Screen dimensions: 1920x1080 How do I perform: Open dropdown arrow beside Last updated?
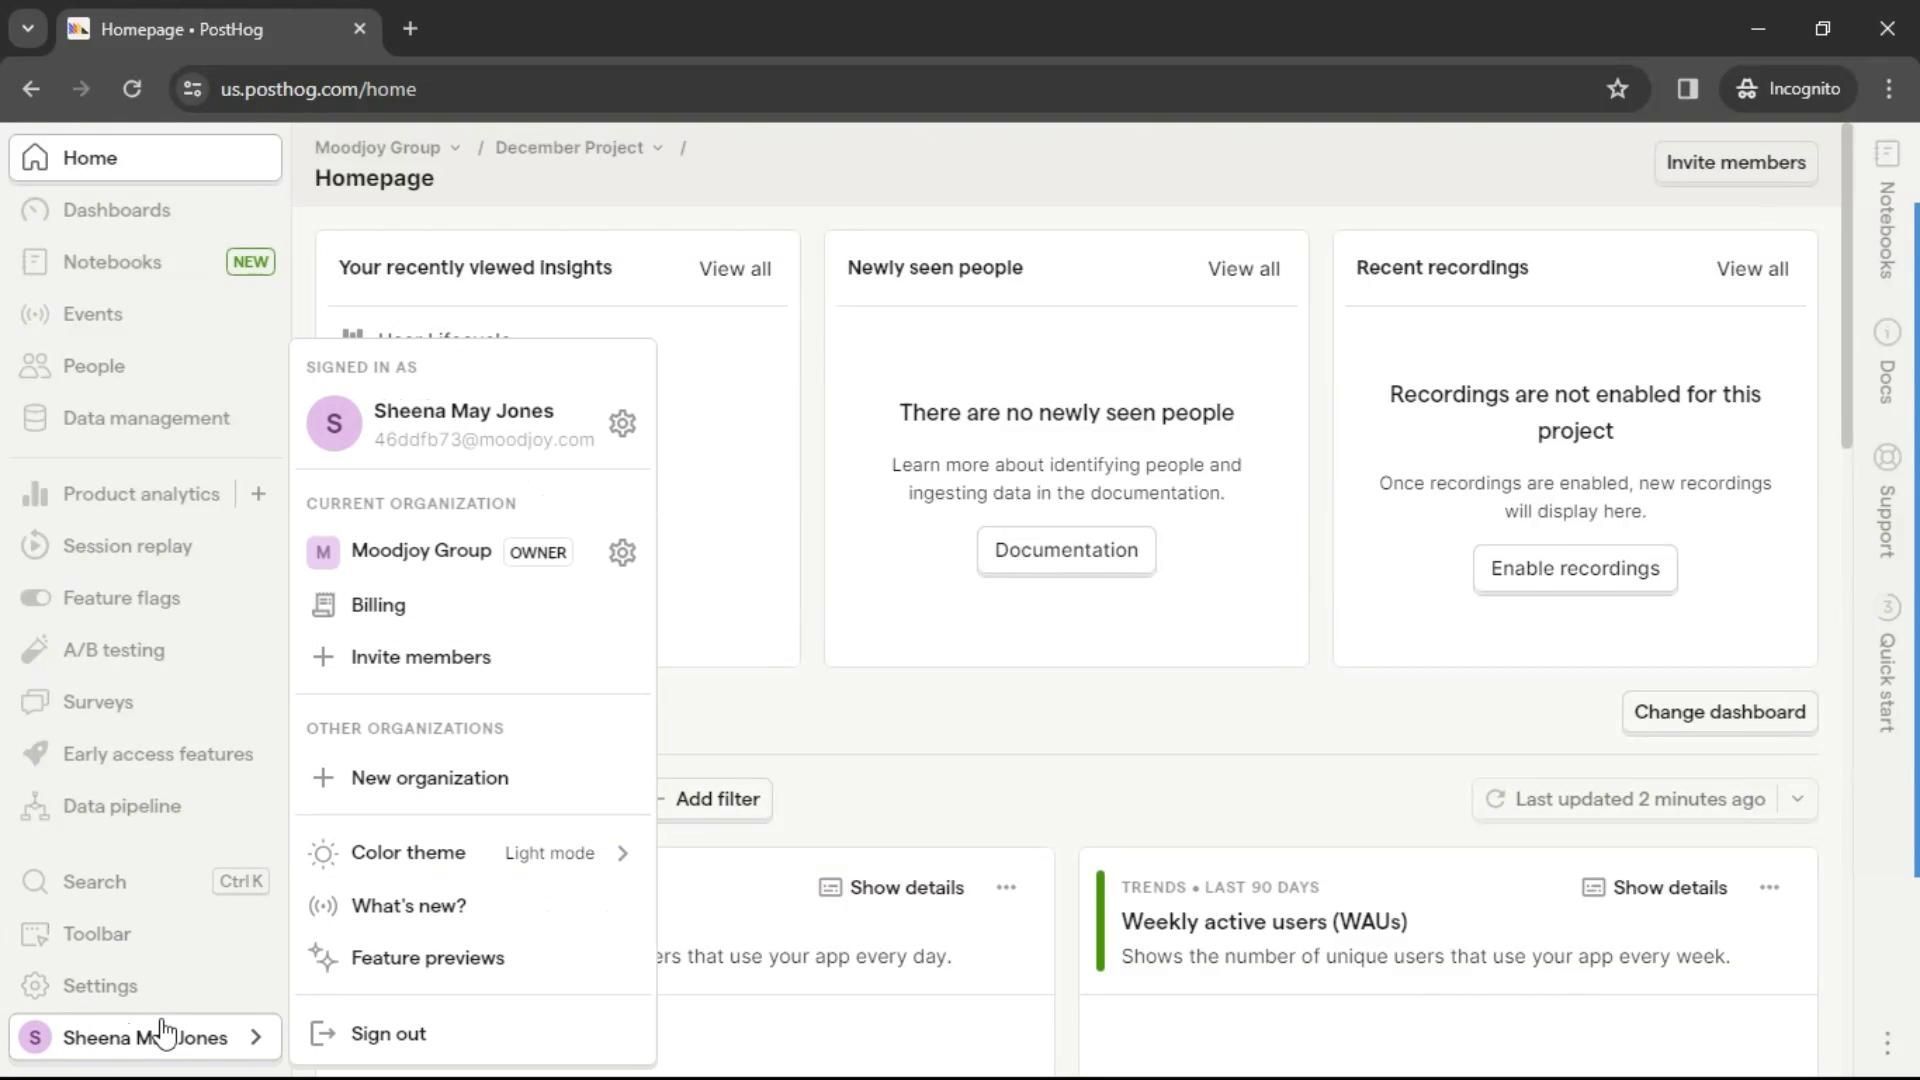(1797, 799)
